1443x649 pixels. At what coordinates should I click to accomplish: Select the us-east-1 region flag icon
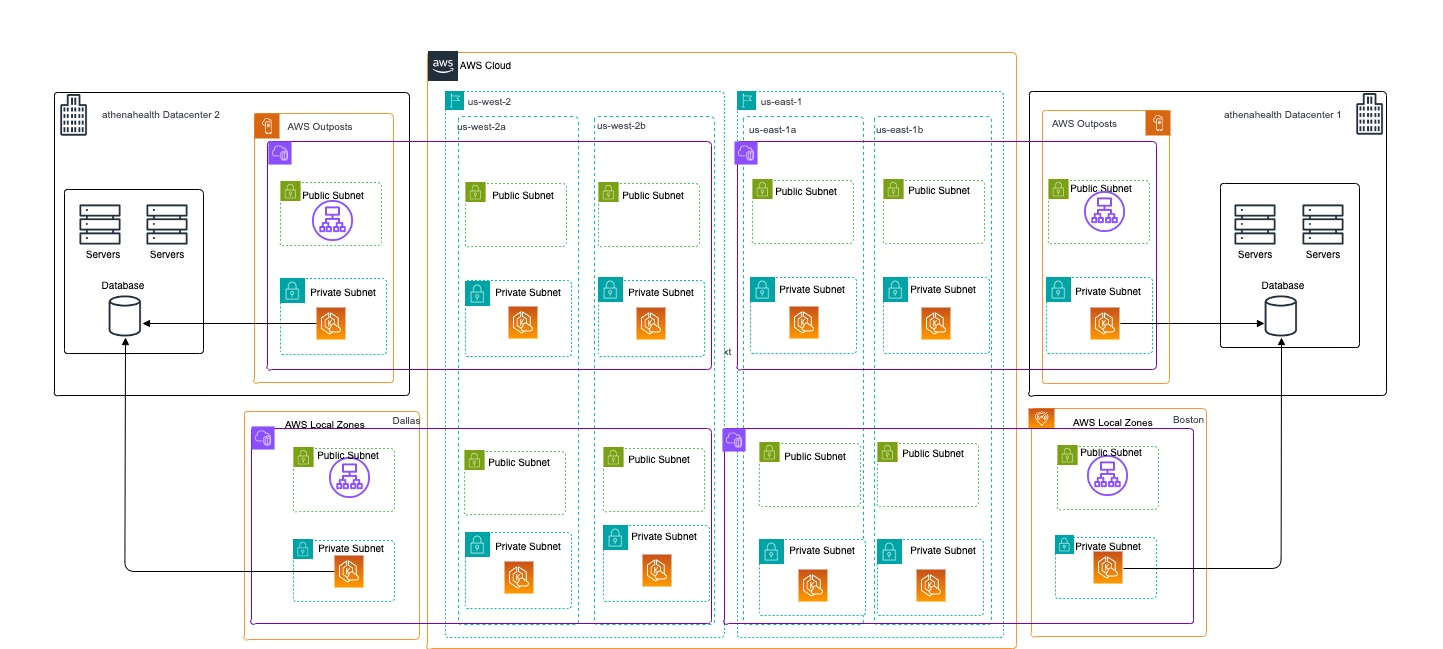745,100
